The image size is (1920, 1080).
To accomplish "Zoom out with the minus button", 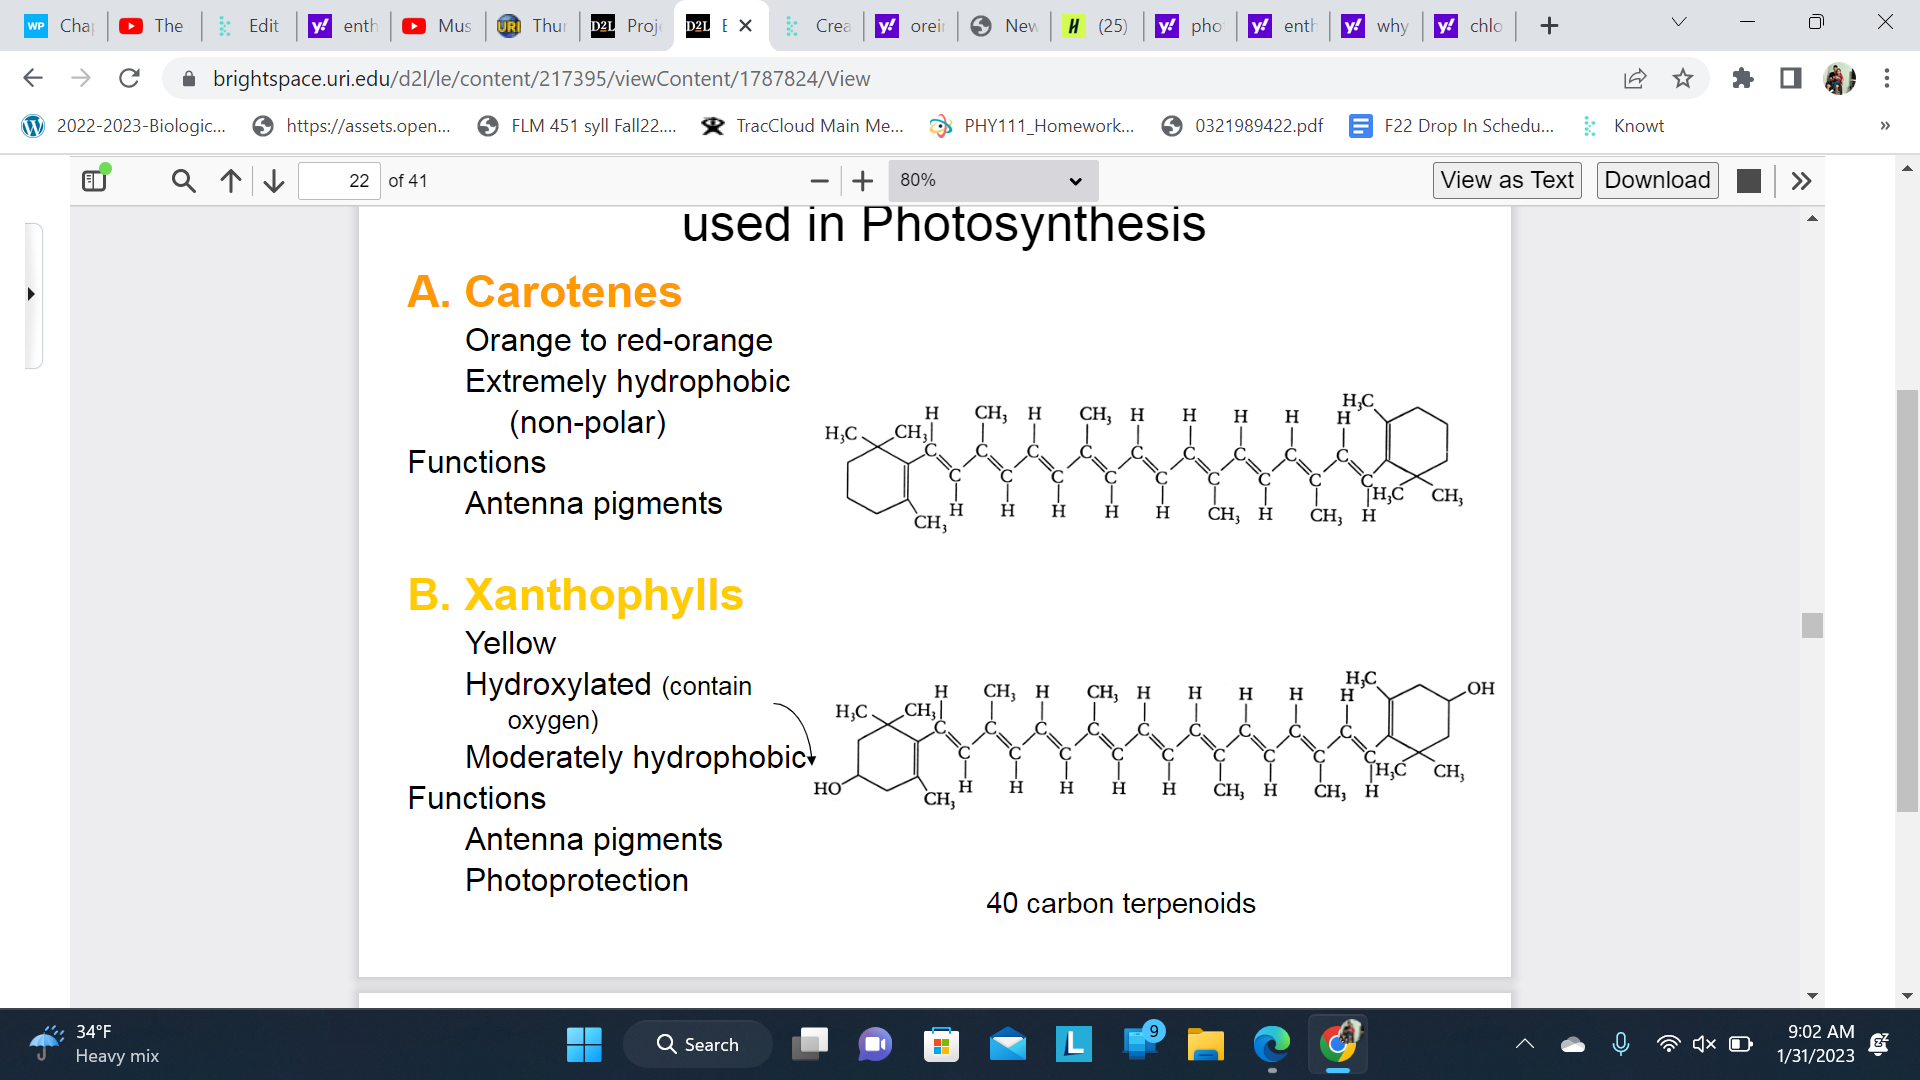I will 819,180.
